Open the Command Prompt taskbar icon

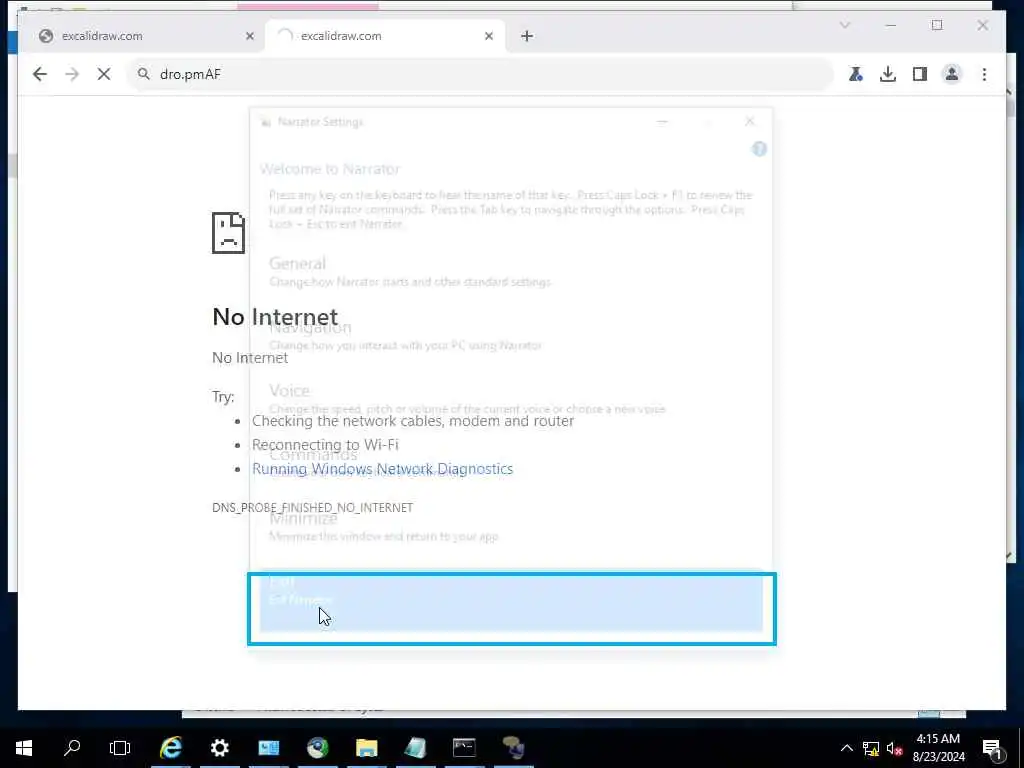464,748
